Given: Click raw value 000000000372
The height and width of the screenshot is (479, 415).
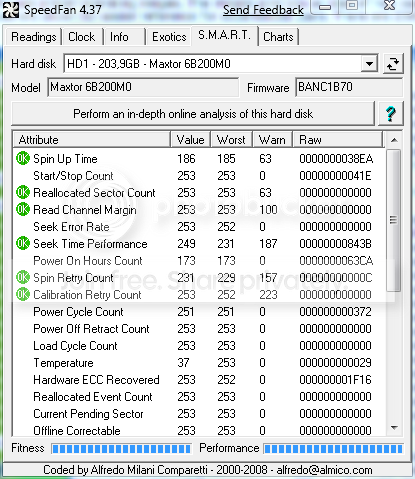Looking at the screenshot, I should pyautogui.click(x=335, y=312).
